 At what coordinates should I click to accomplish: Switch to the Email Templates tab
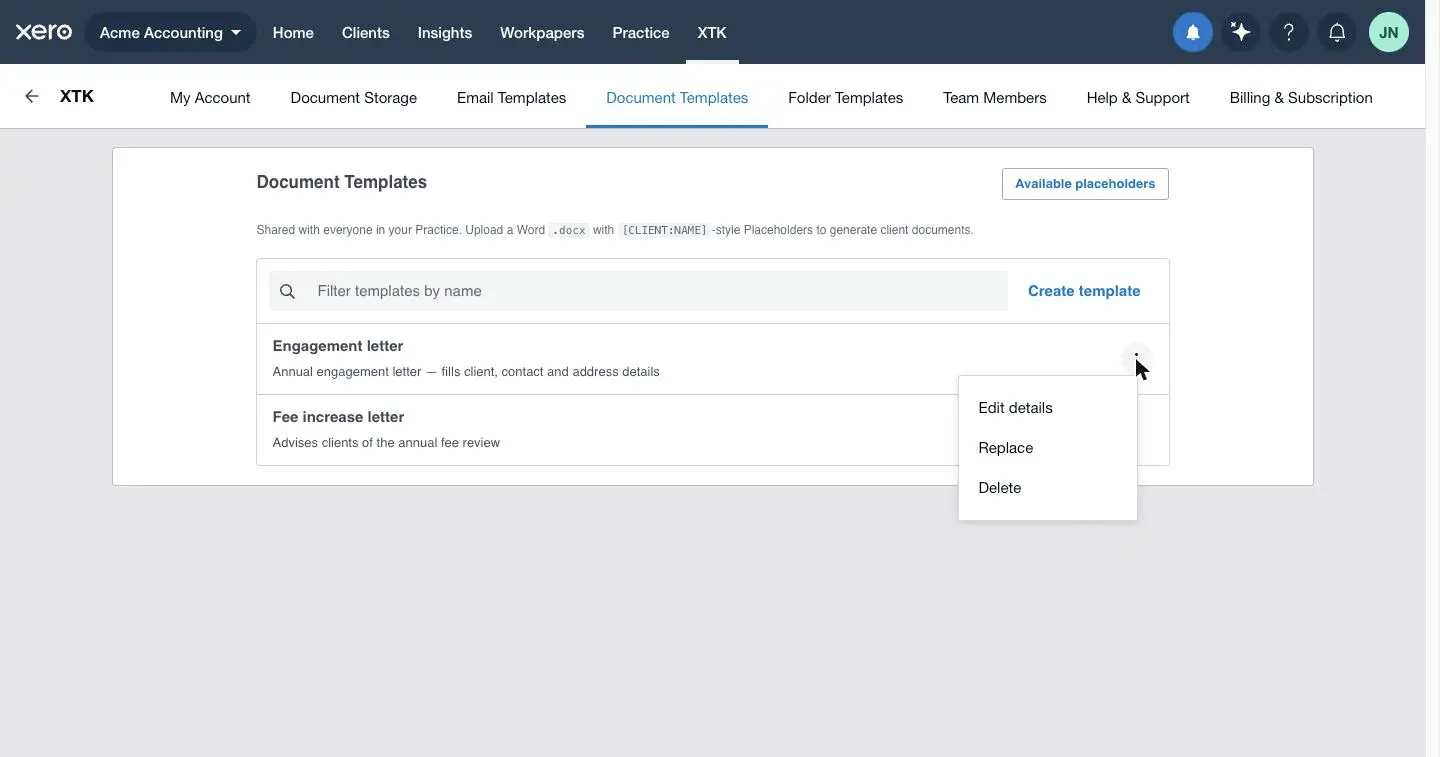[x=511, y=98]
